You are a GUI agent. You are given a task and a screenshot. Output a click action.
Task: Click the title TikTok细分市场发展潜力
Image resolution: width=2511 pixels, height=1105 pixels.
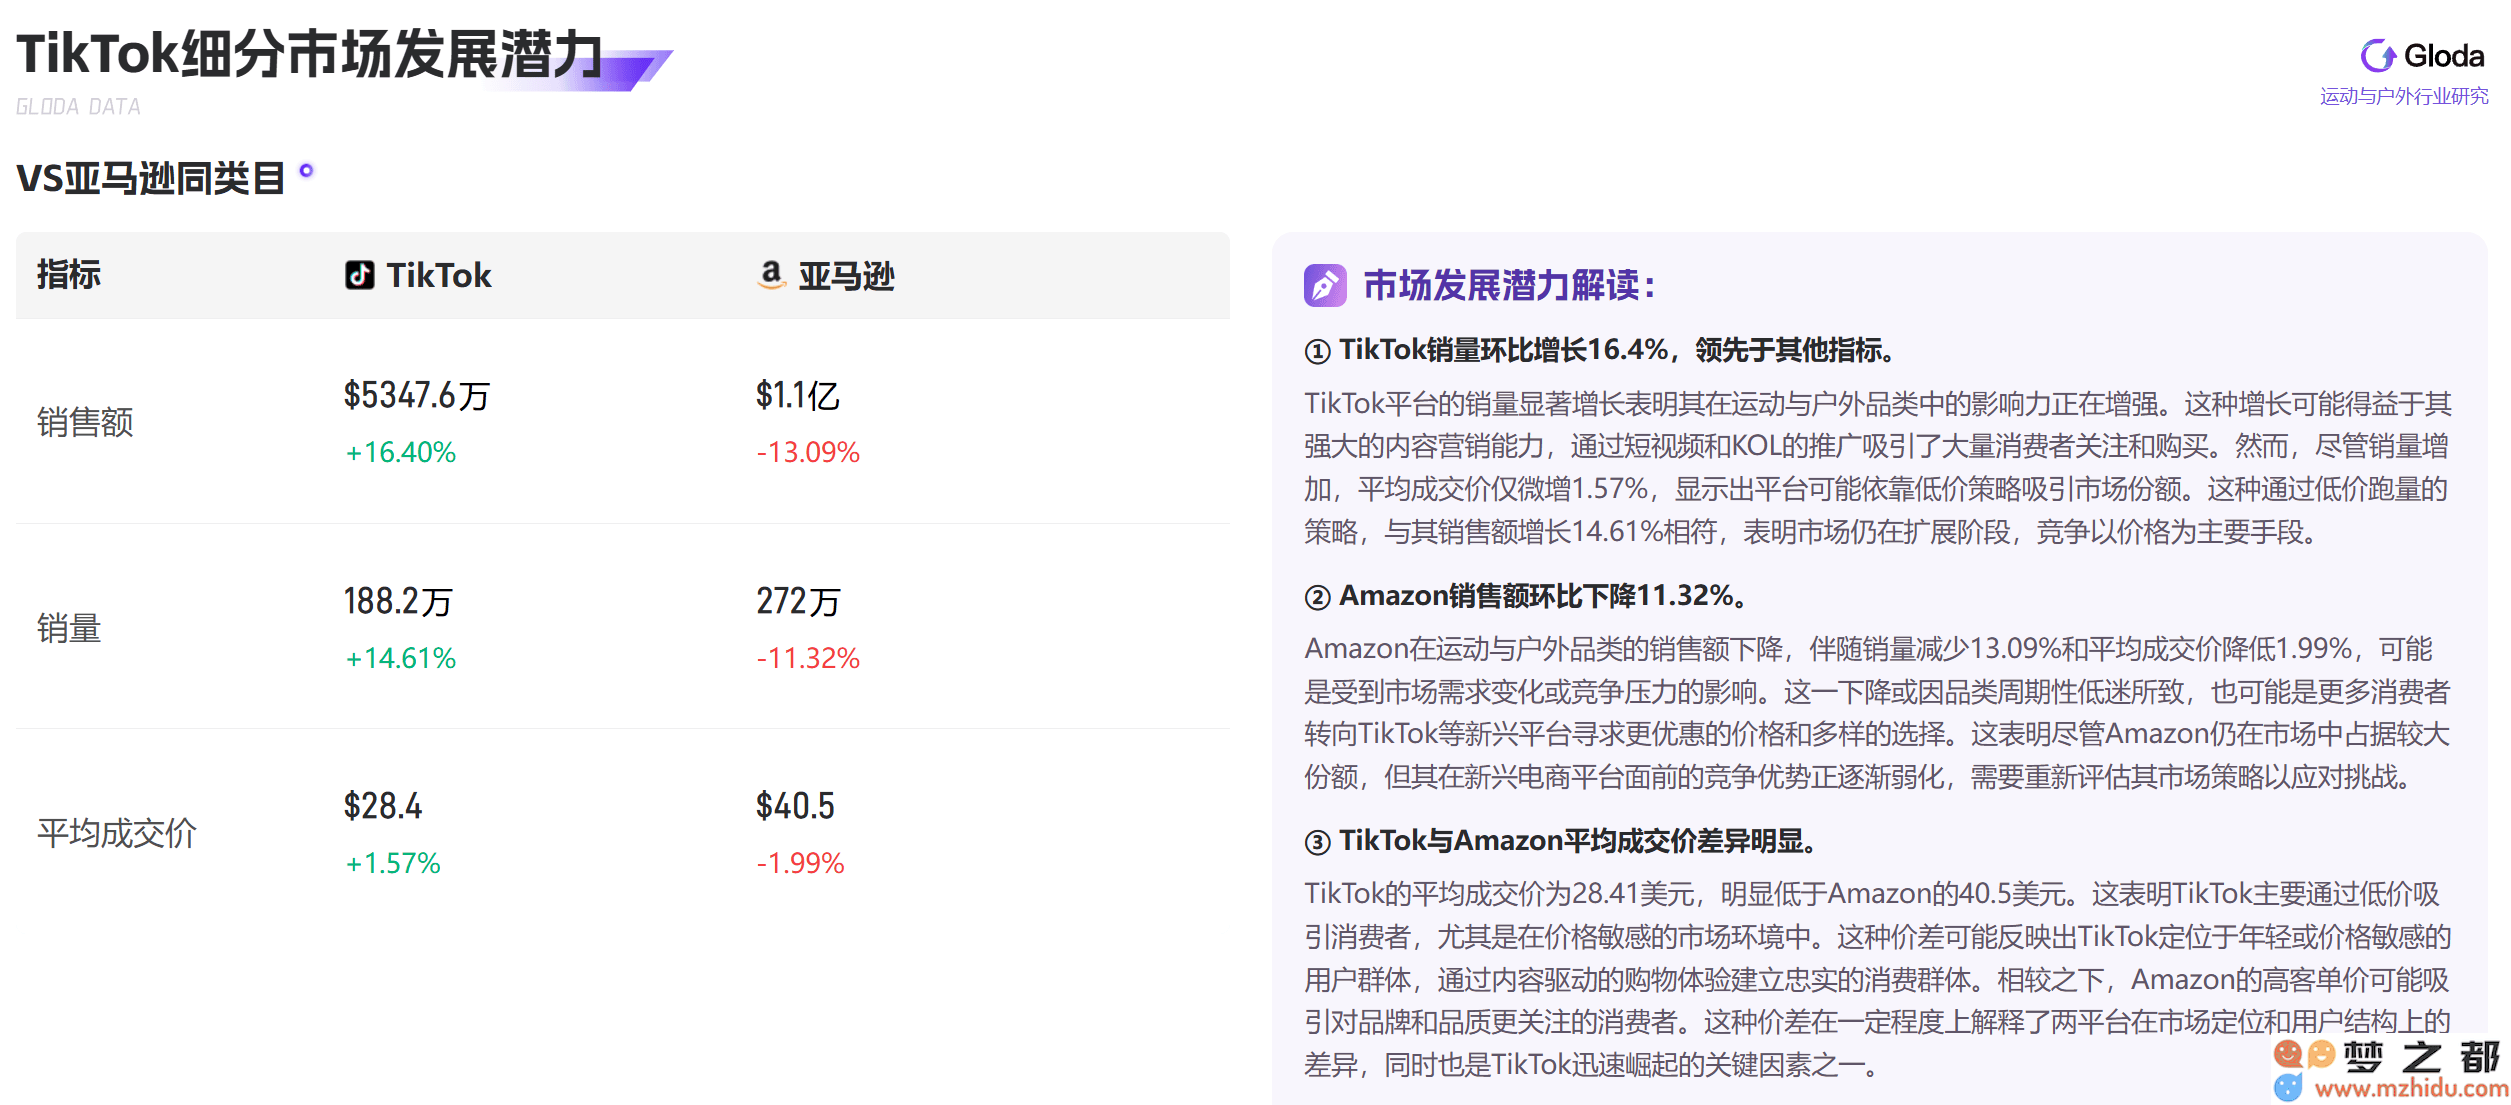click(310, 53)
